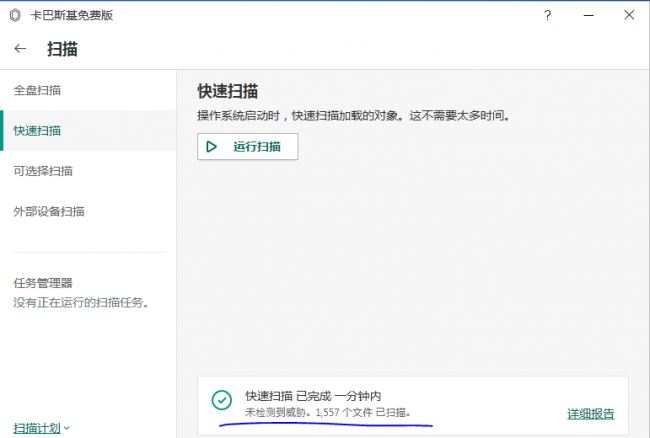Select the 快速扫描 tab
Image resolution: width=650 pixels, height=438 pixels.
(x=88, y=131)
